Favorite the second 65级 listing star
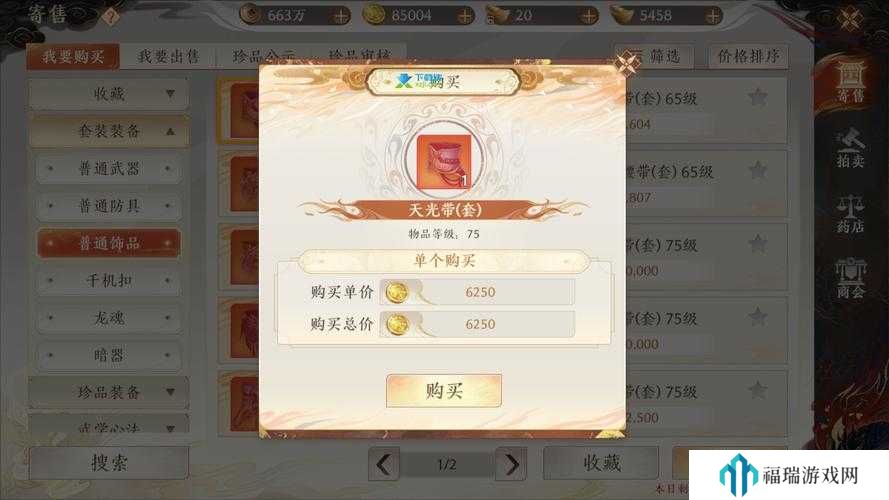This screenshot has width=889, height=500. pyautogui.click(x=757, y=170)
